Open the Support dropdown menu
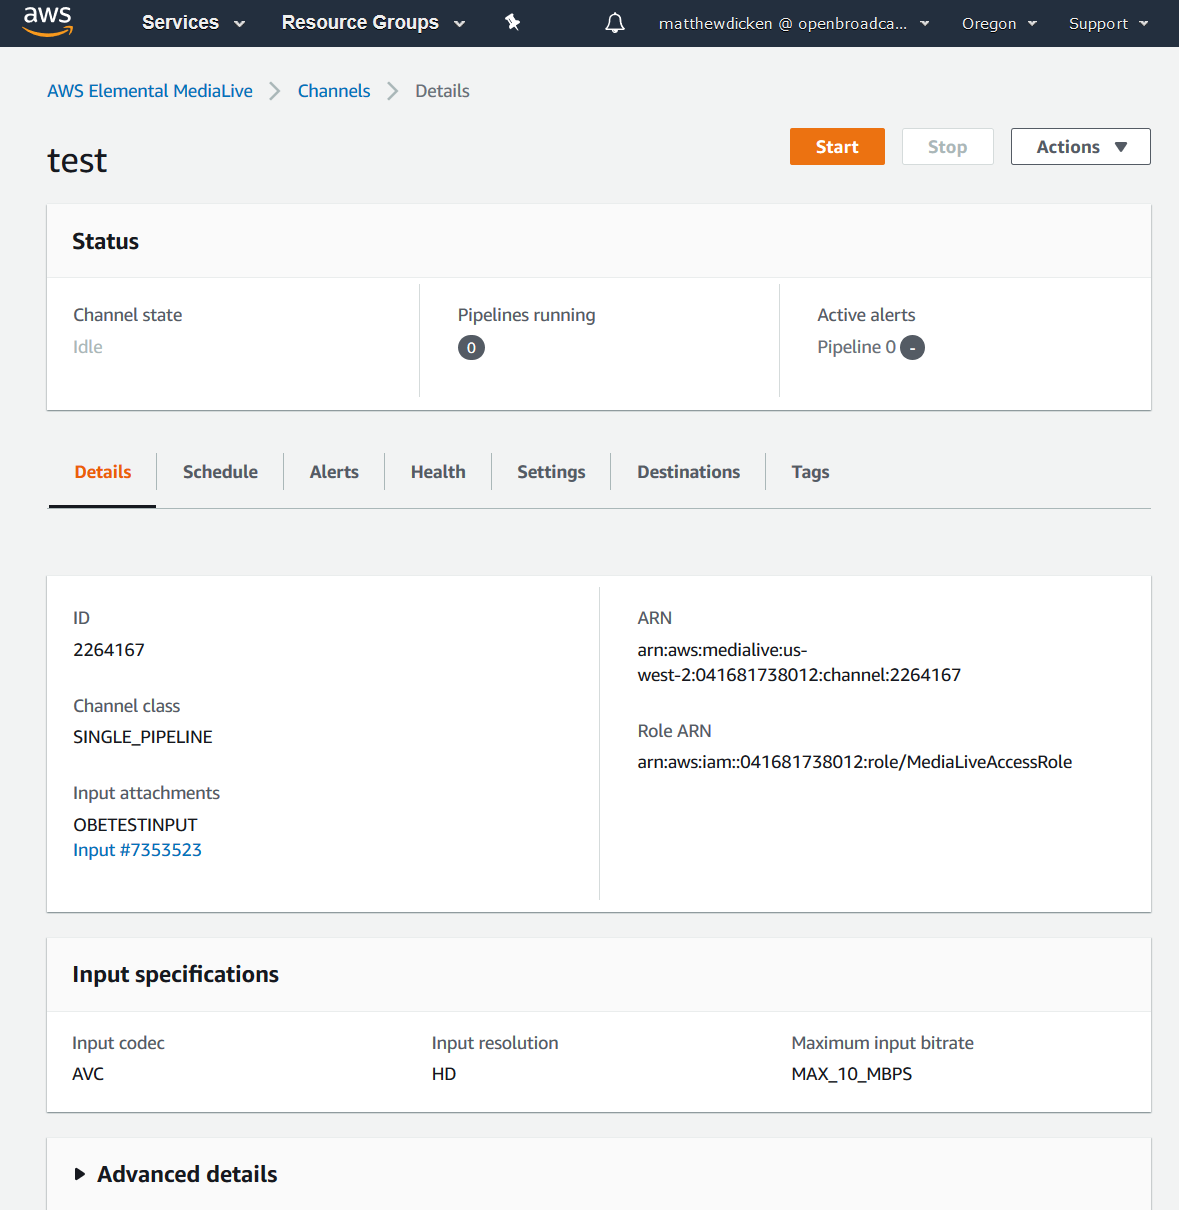 [1108, 23]
